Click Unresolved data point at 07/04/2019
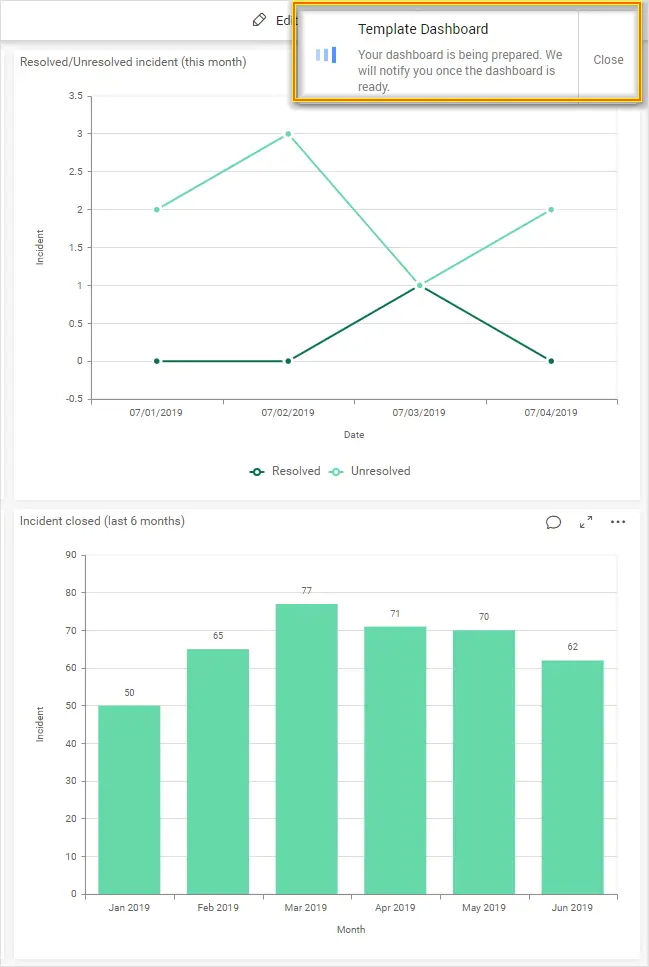The height and width of the screenshot is (967, 649). 551,210
